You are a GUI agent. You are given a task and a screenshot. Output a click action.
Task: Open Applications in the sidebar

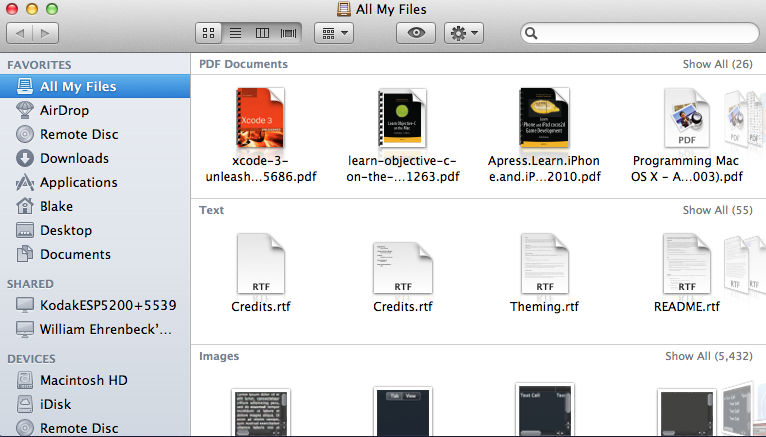[95, 182]
